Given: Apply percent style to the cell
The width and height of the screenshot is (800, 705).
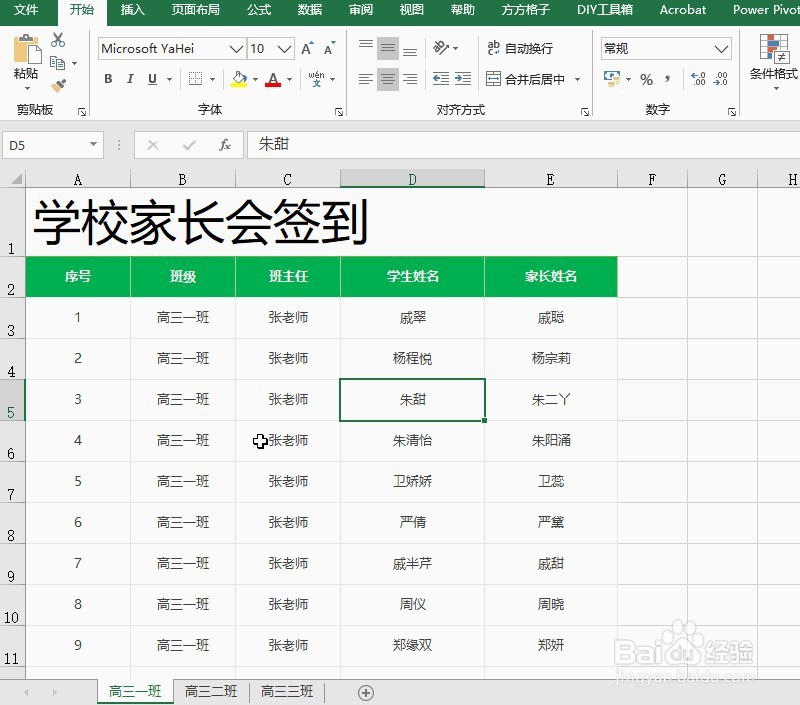Looking at the screenshot, I should 647,78.
